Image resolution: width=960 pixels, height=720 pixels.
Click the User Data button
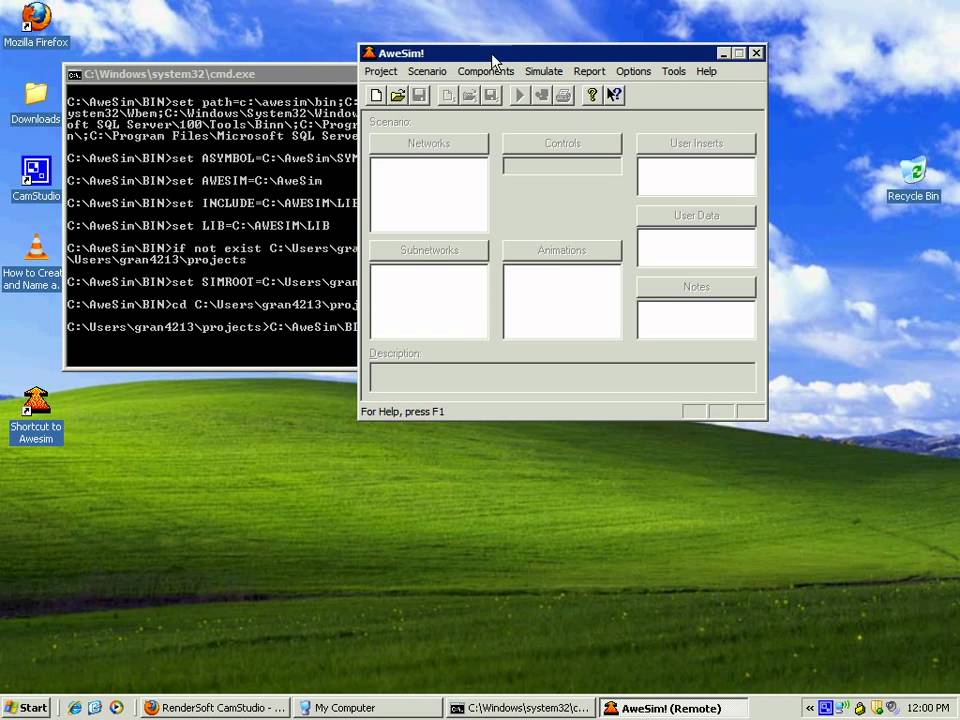pos(696,216)
